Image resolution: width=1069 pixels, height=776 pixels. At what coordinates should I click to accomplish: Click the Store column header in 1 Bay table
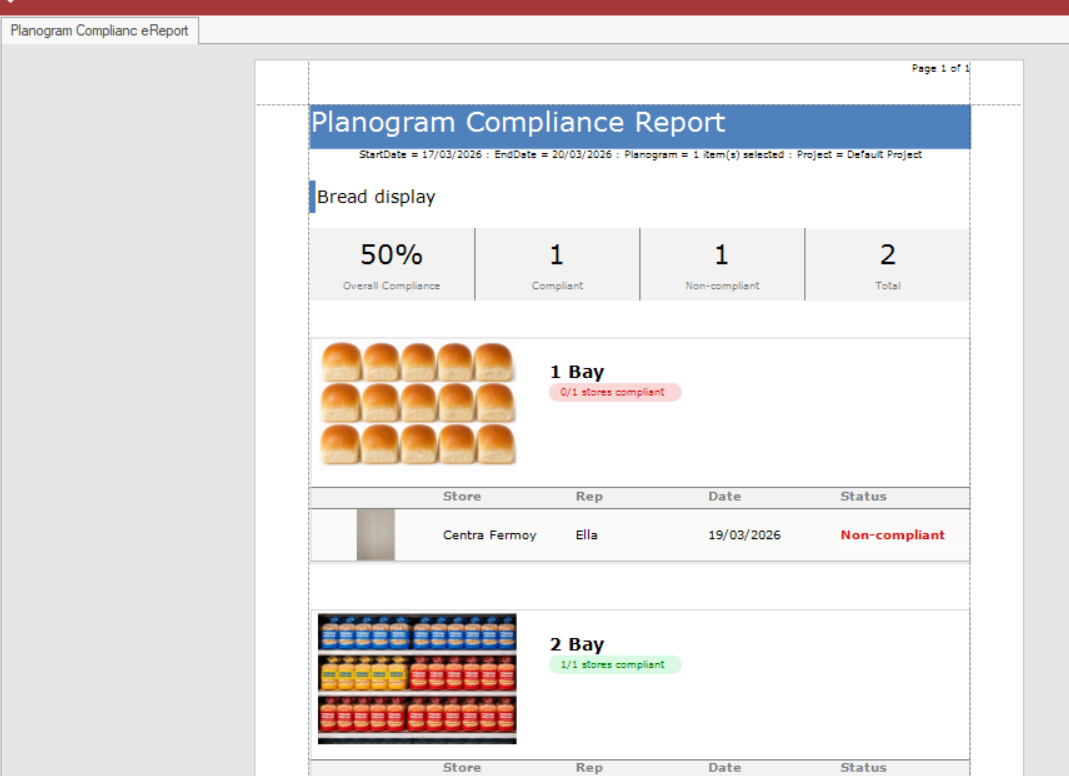[x=462, y=496]
